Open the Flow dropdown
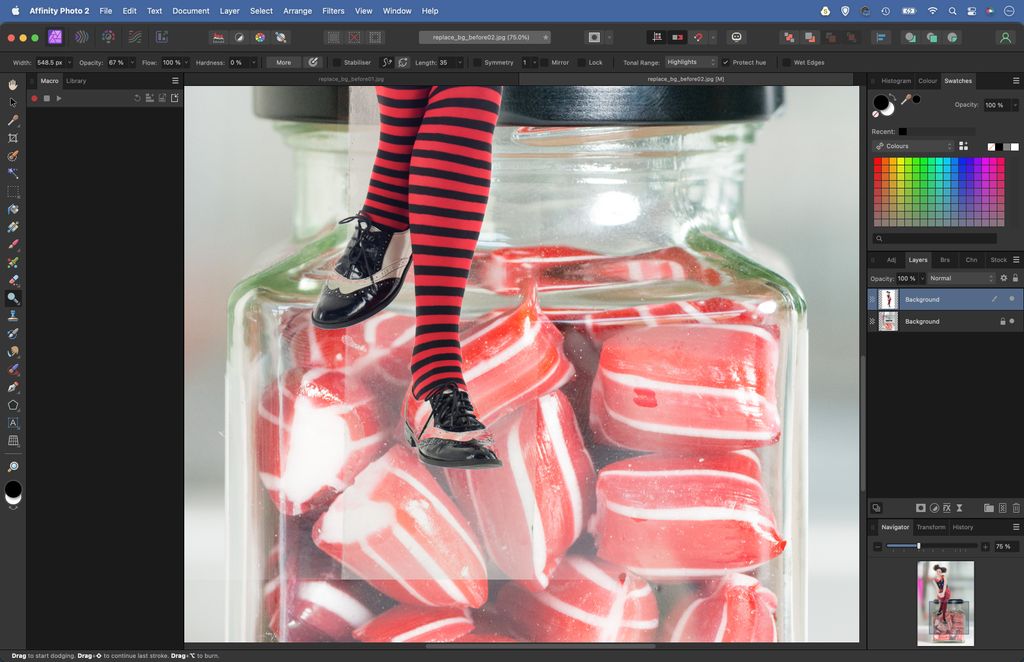Screen dimensions: 1024x662 (x=186, y=63)
